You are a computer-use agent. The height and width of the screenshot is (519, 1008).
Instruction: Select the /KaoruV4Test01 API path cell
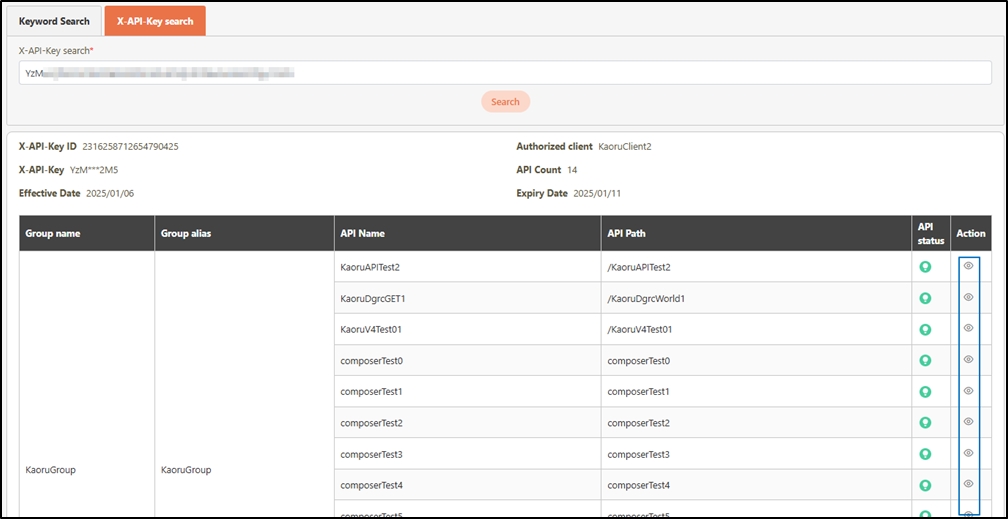[639, 329]
